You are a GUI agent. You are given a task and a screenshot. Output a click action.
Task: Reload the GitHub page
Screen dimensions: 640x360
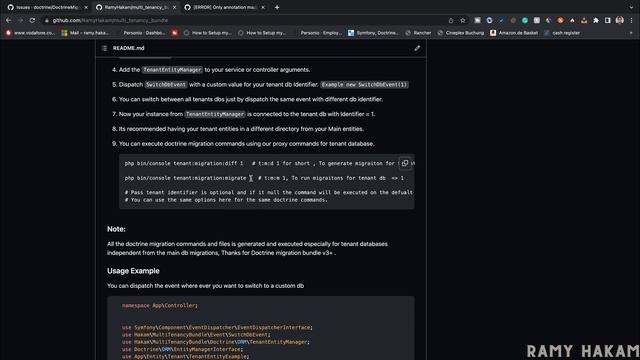click(x=32, y=20)
